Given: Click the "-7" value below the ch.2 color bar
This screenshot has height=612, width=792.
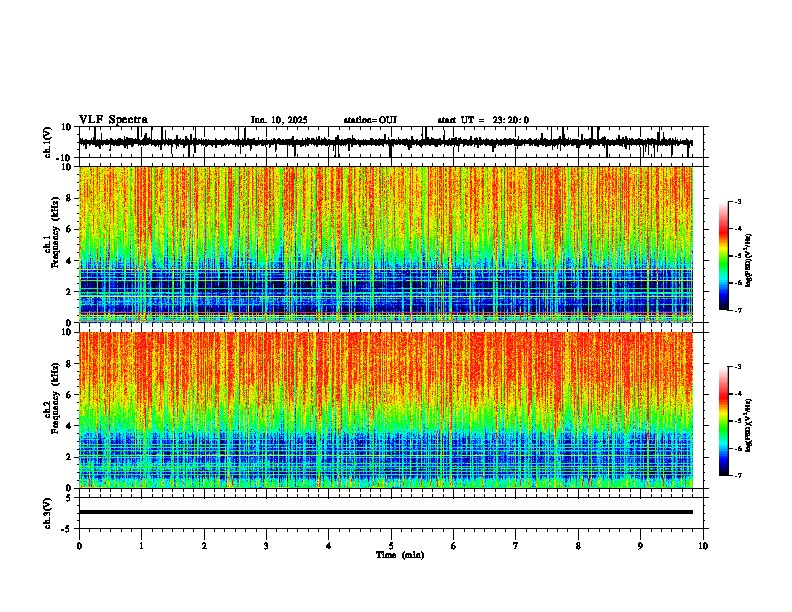Looking at the screenshot, I should pyautogui.click(x=737, y=476).
